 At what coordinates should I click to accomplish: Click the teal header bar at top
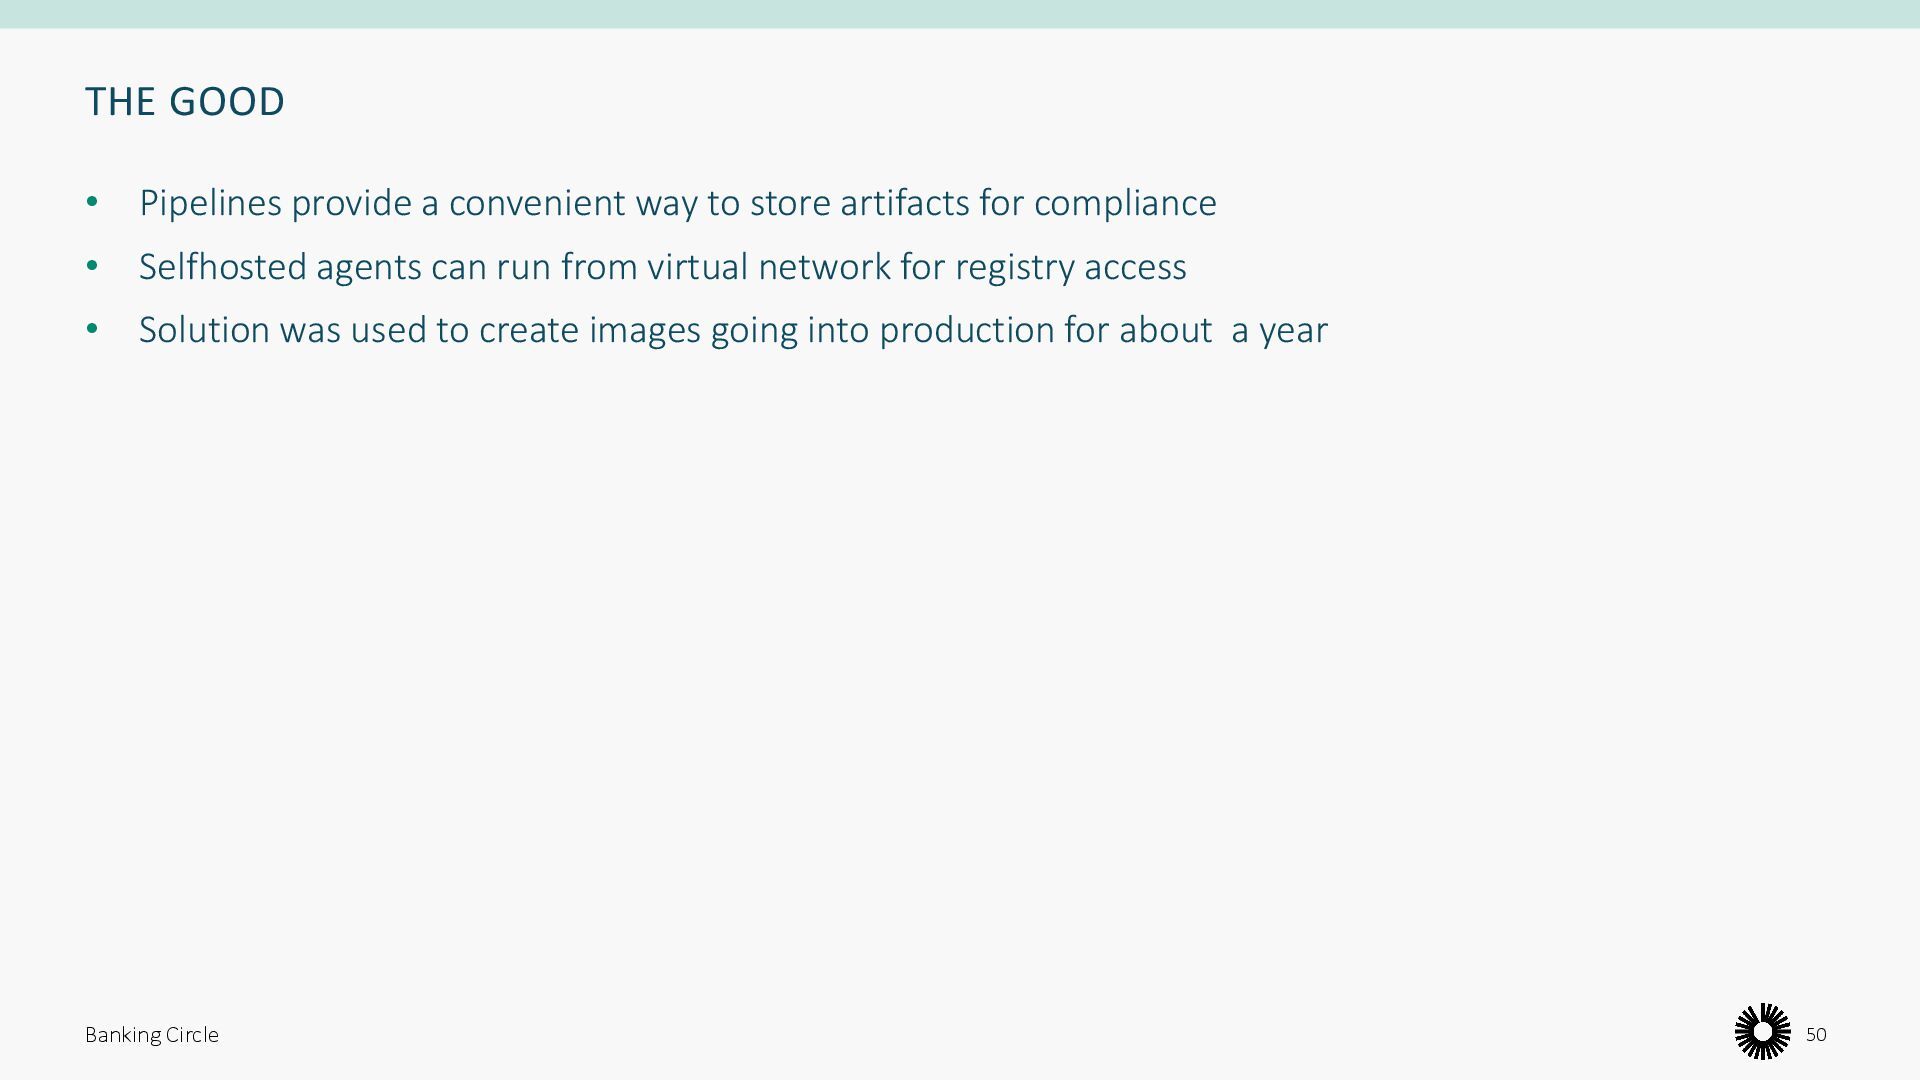tap(960, 14)
